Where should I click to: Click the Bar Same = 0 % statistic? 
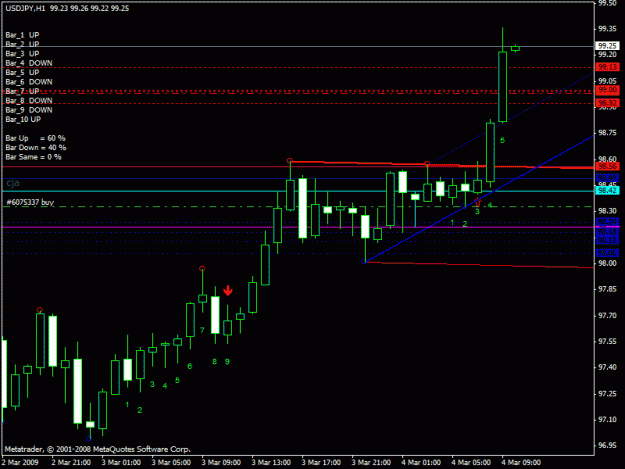(x=33, y=157)
